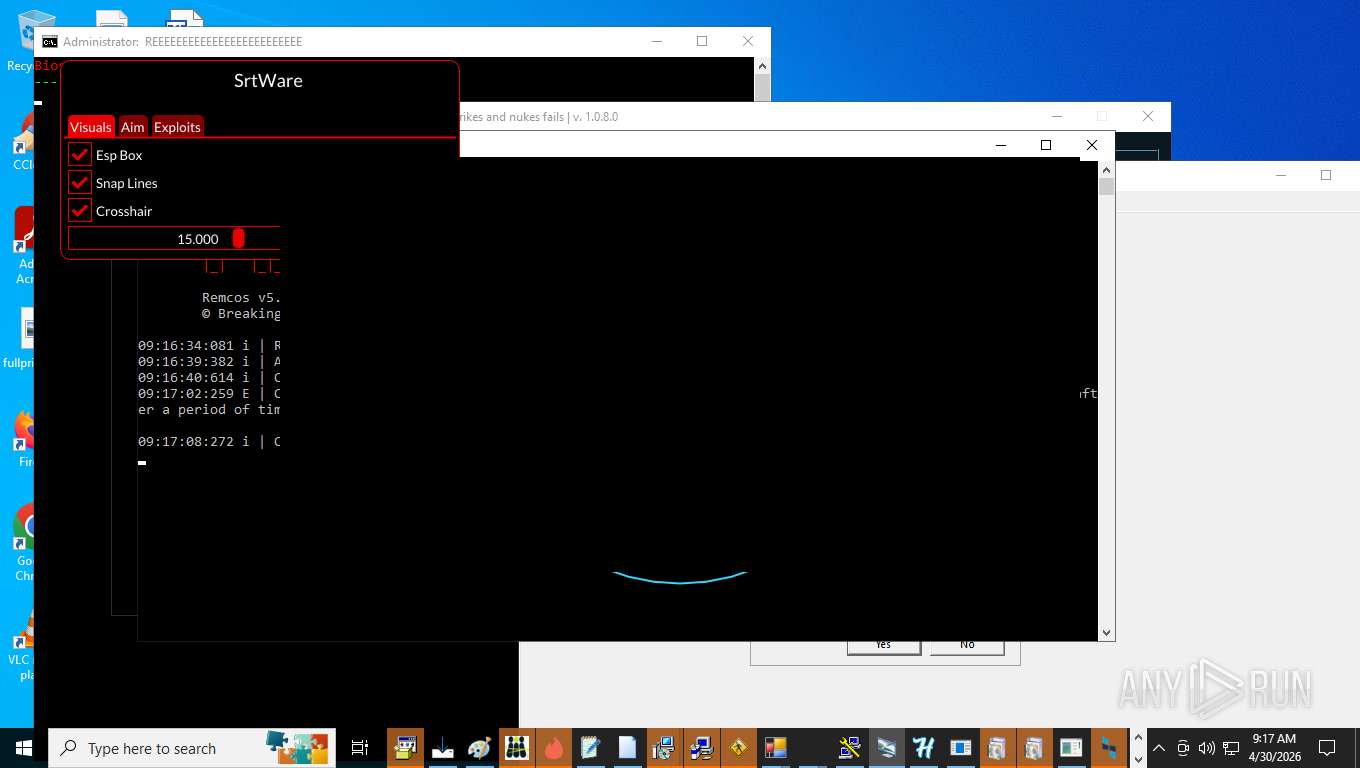The width and height of the screenshot is (1360, 768).
Task: Select the Firefox desktop shortcut
Action: [x=24, y=438]
